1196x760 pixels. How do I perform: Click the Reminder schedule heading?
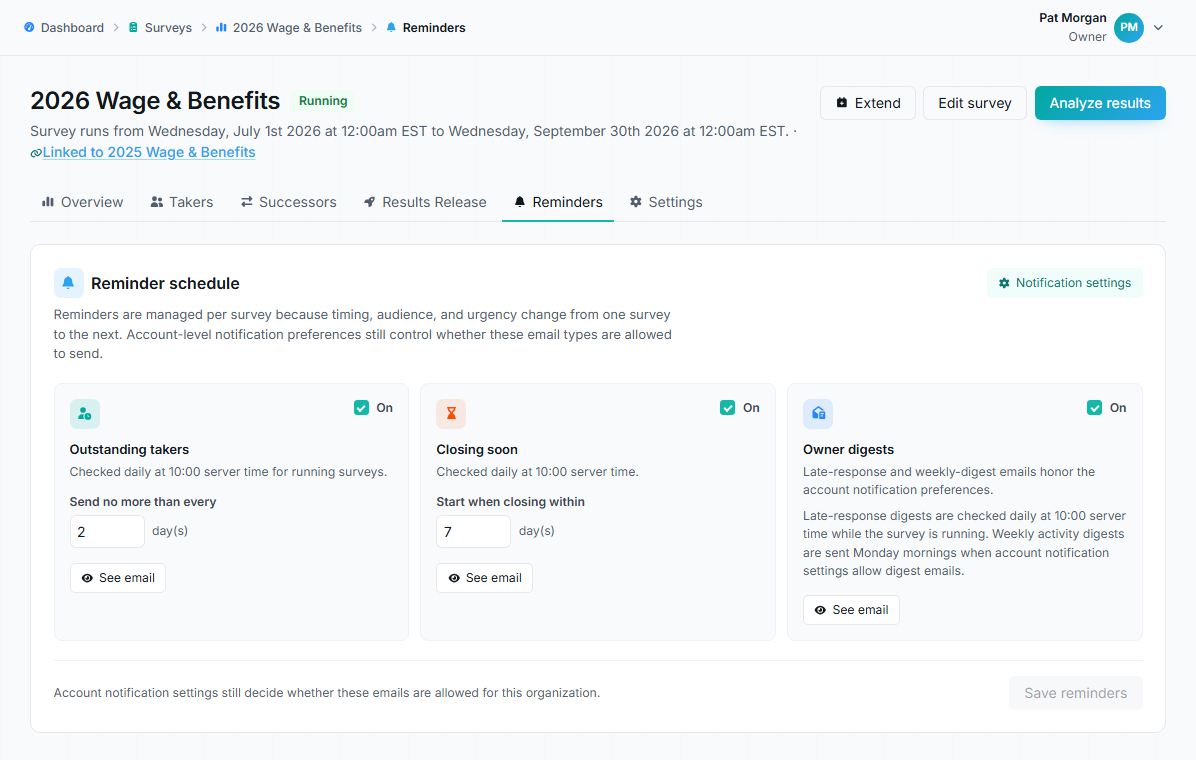tap(166, 283)
